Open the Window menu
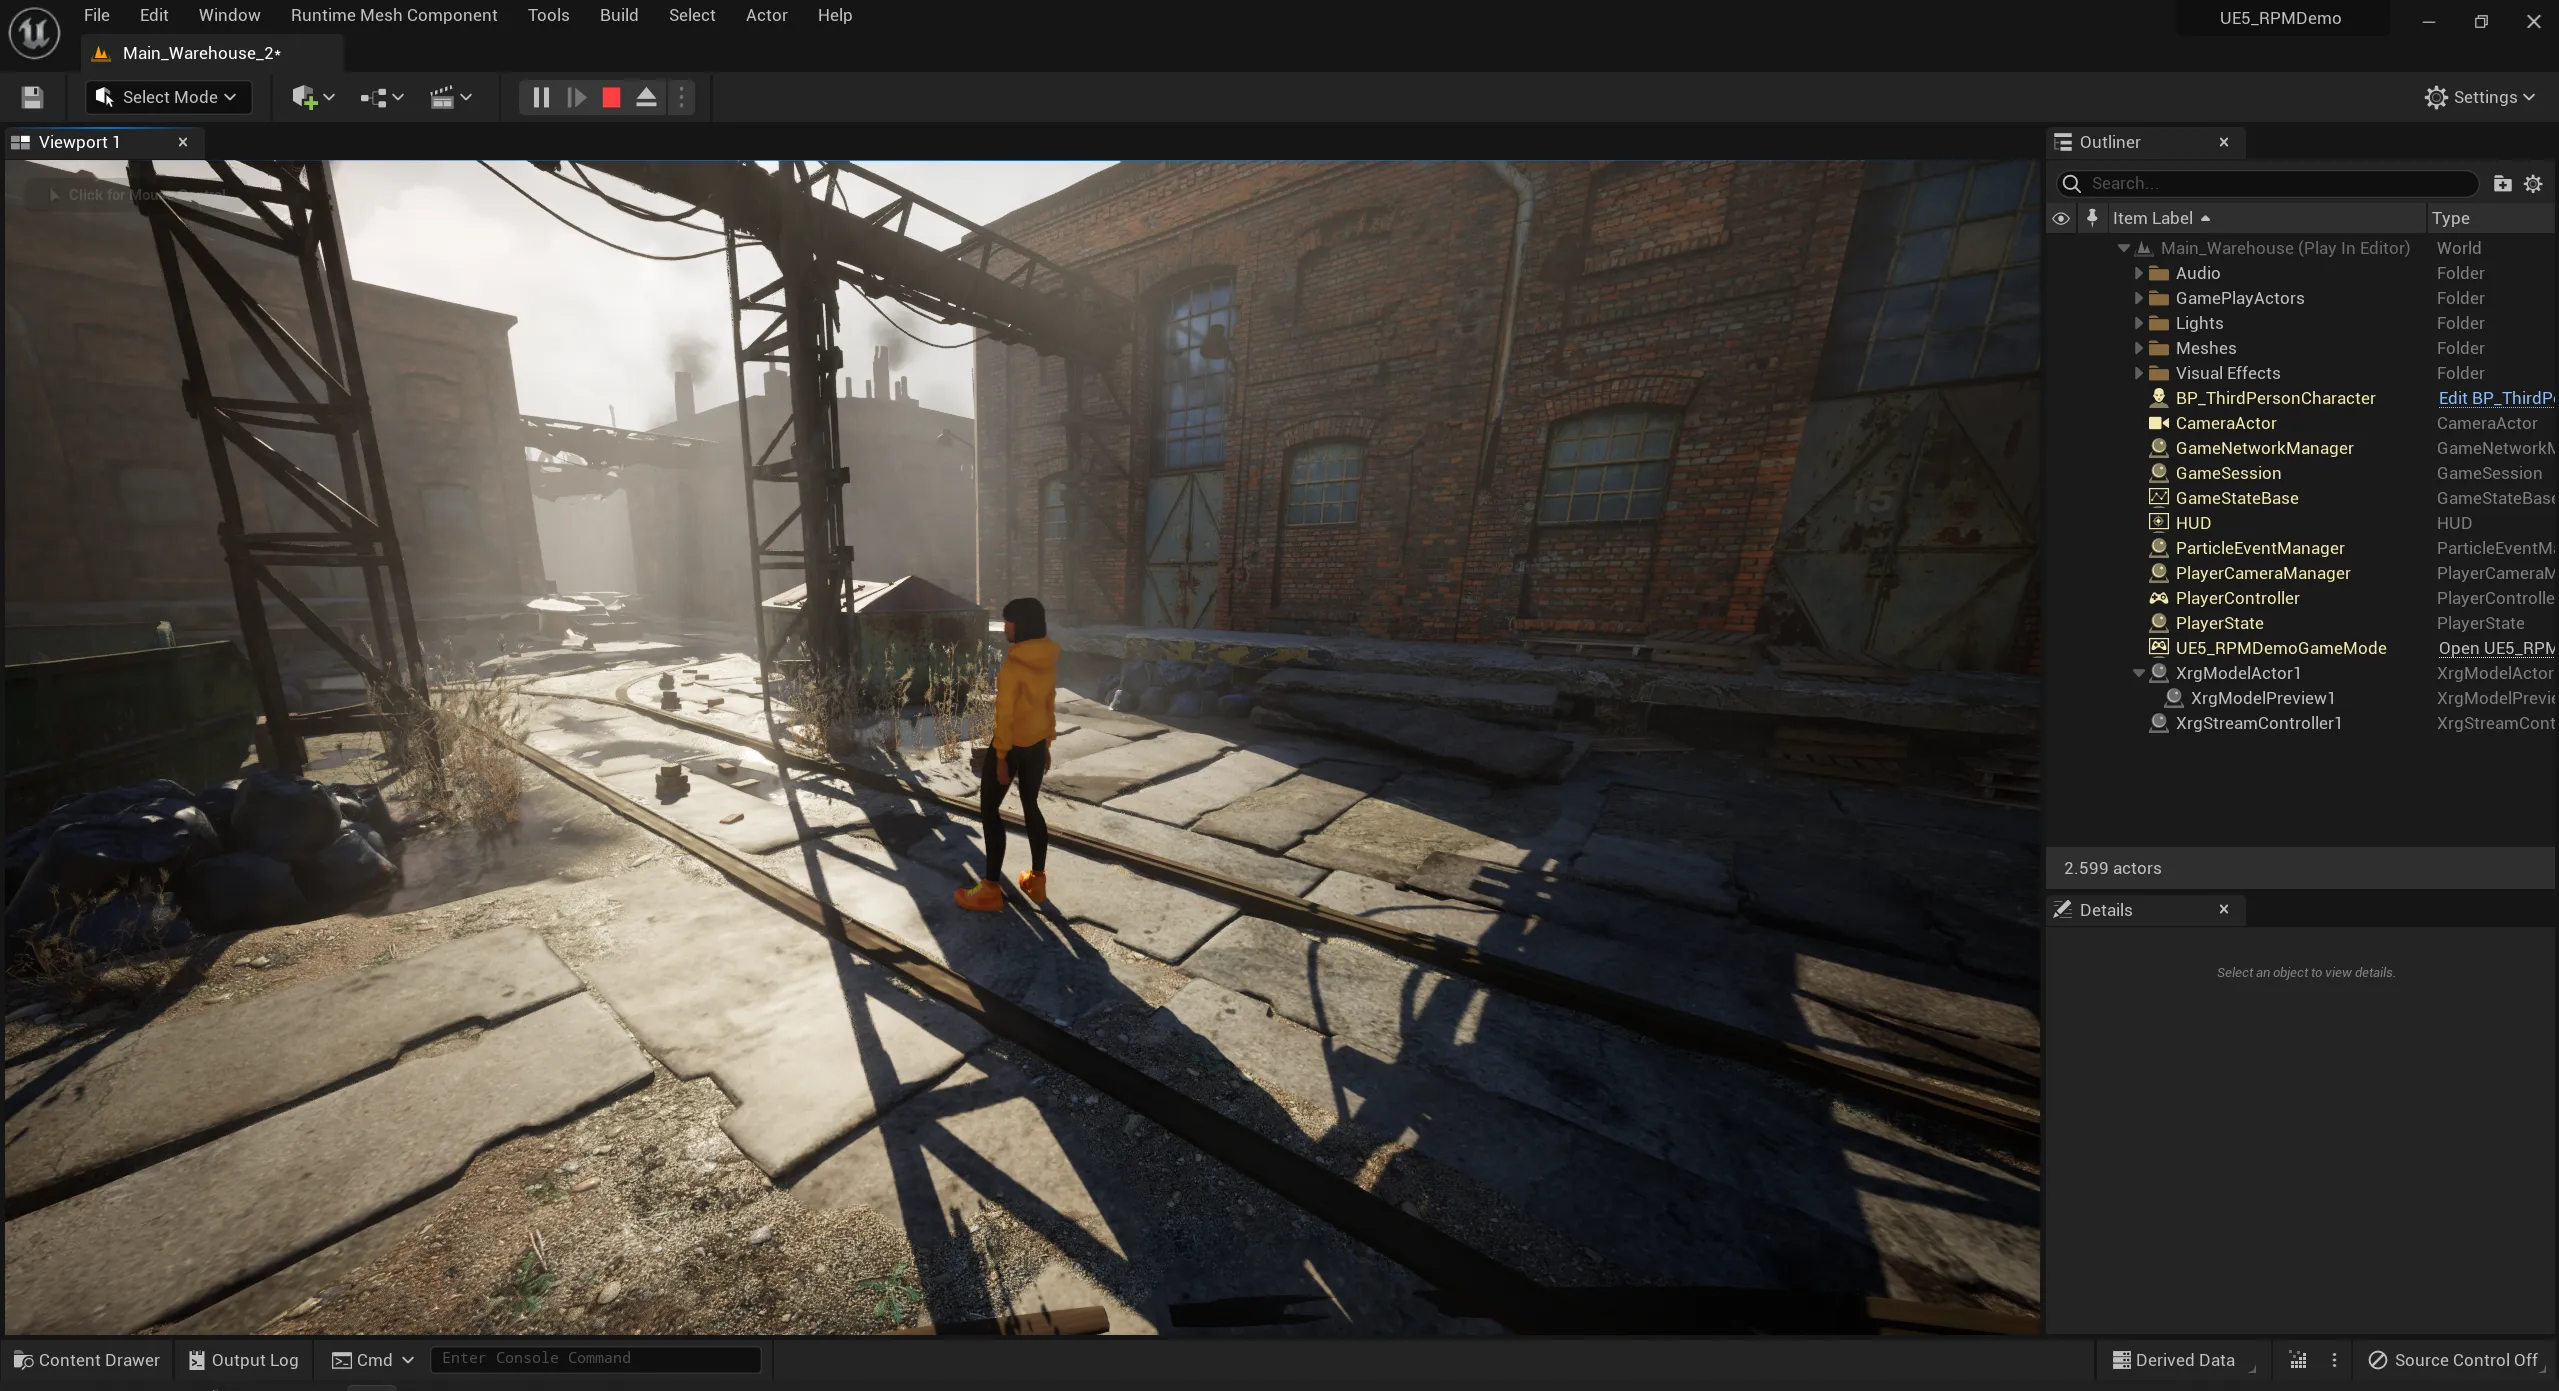Viewport: 2559px width, 1391px height. (229, 15)
